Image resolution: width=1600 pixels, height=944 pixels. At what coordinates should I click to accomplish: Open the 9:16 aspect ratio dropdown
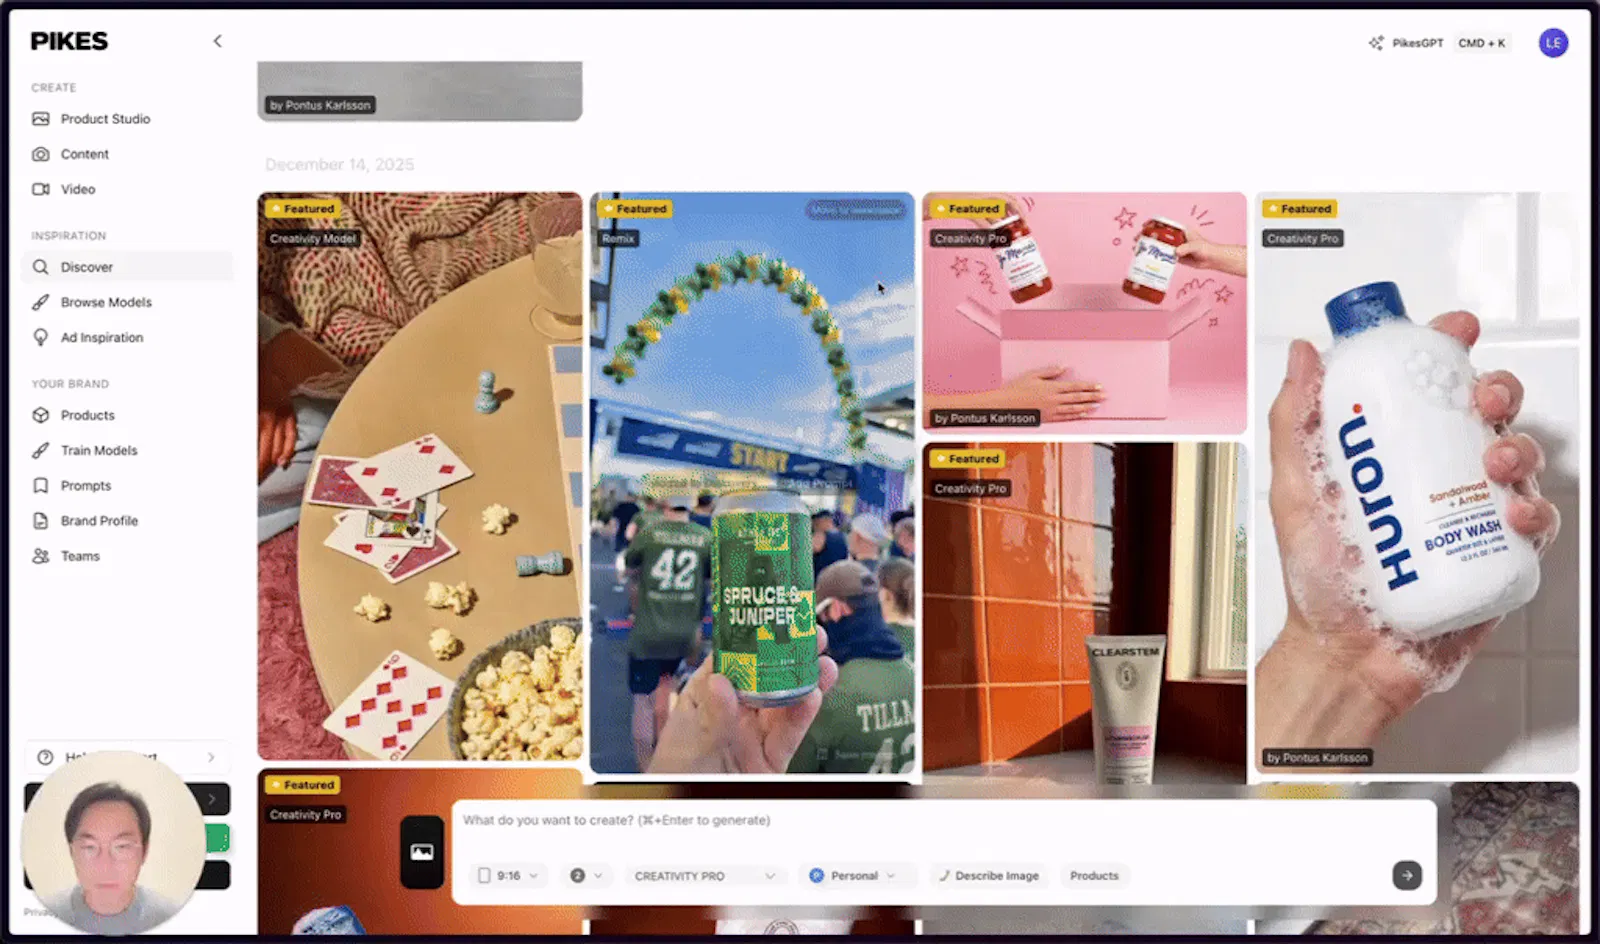tap(508, 875)
